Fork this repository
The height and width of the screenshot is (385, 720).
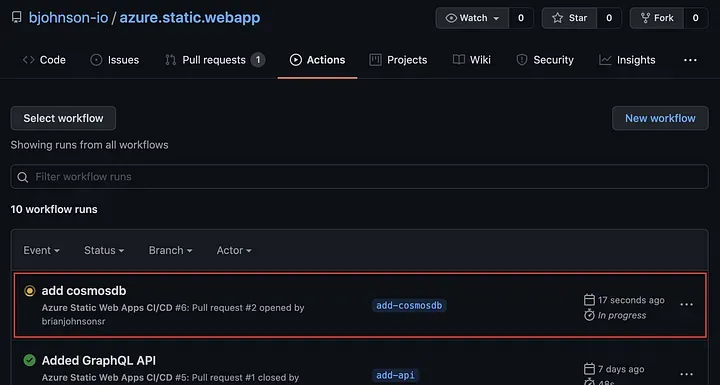click(x=657, y=18)
